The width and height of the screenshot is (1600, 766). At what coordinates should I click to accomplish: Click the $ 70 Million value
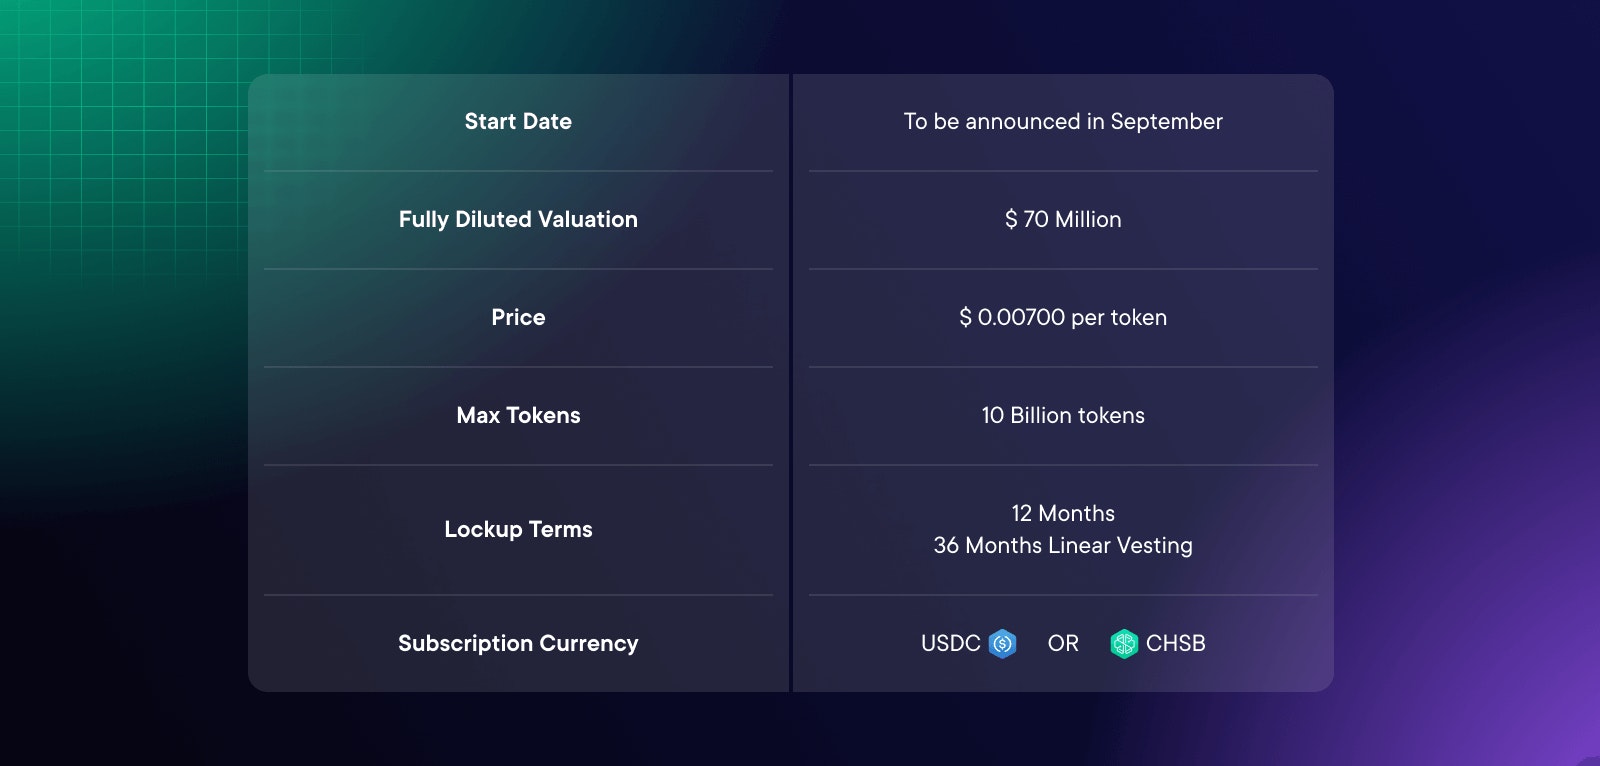pos(1063,219)
